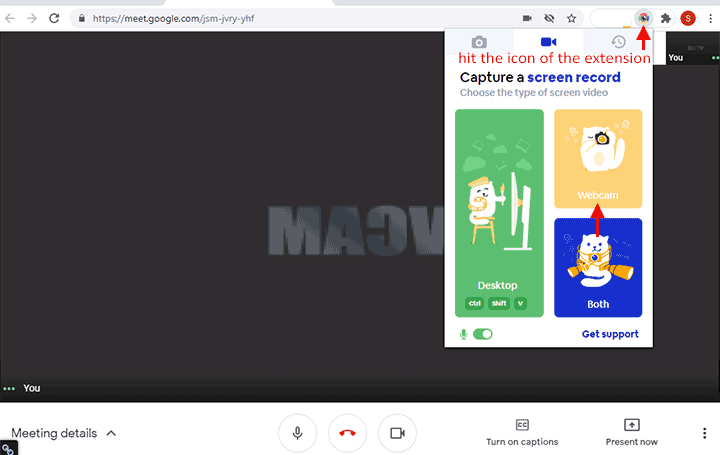The width and height of the screenshot is (720, 455).
Task: Click the ctrl shortcut key badge
Action: 474,303
